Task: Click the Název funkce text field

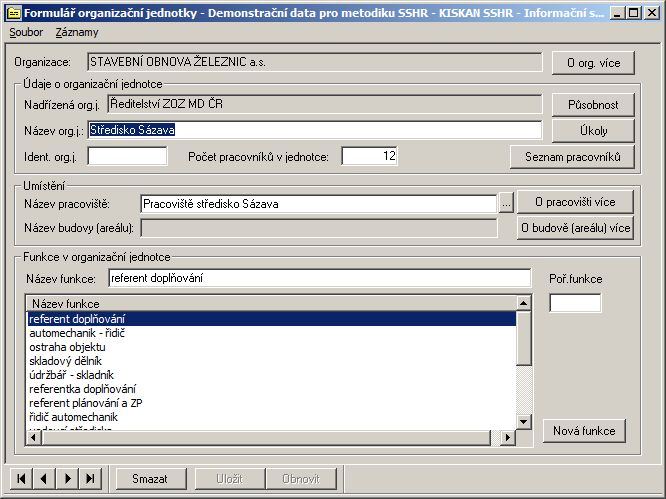Action: (319, 278)
